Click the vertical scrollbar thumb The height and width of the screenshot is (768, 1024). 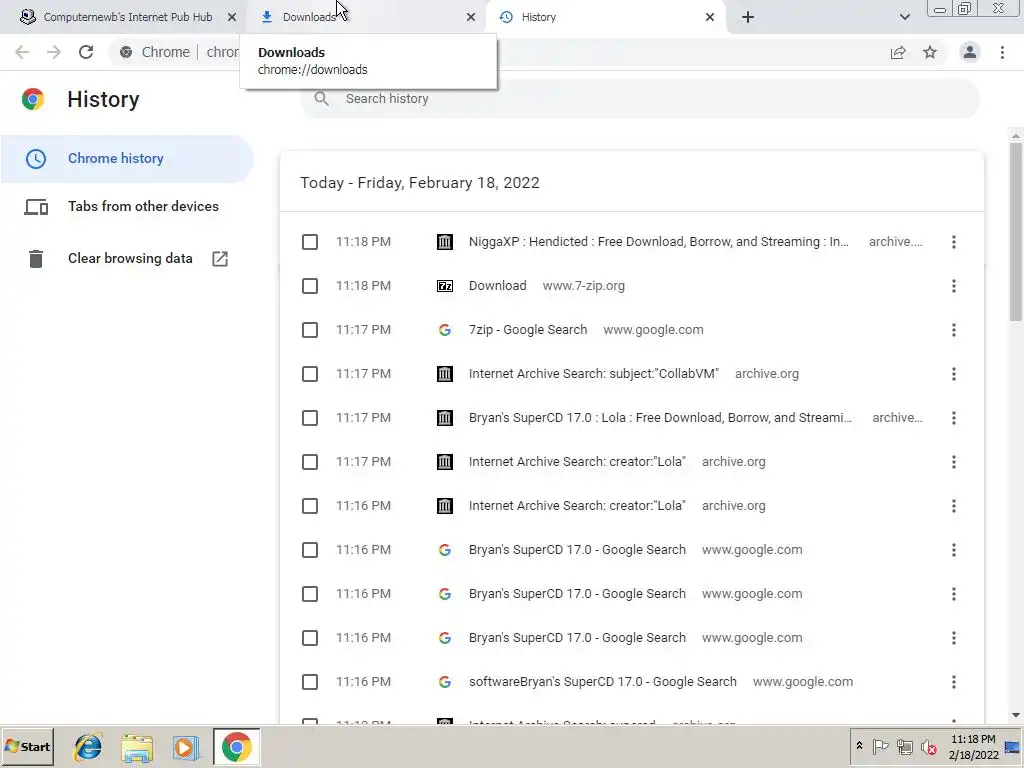pyautogui.click(x=1016, y=232)
